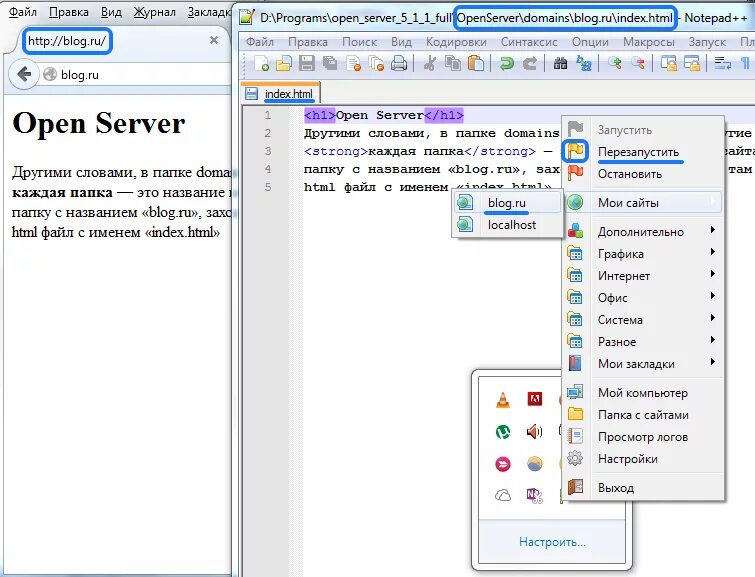The width and height of the screenshot is (755, 577).
Task: Open Папка с сайтами menu entry
Action: point(643,415)
